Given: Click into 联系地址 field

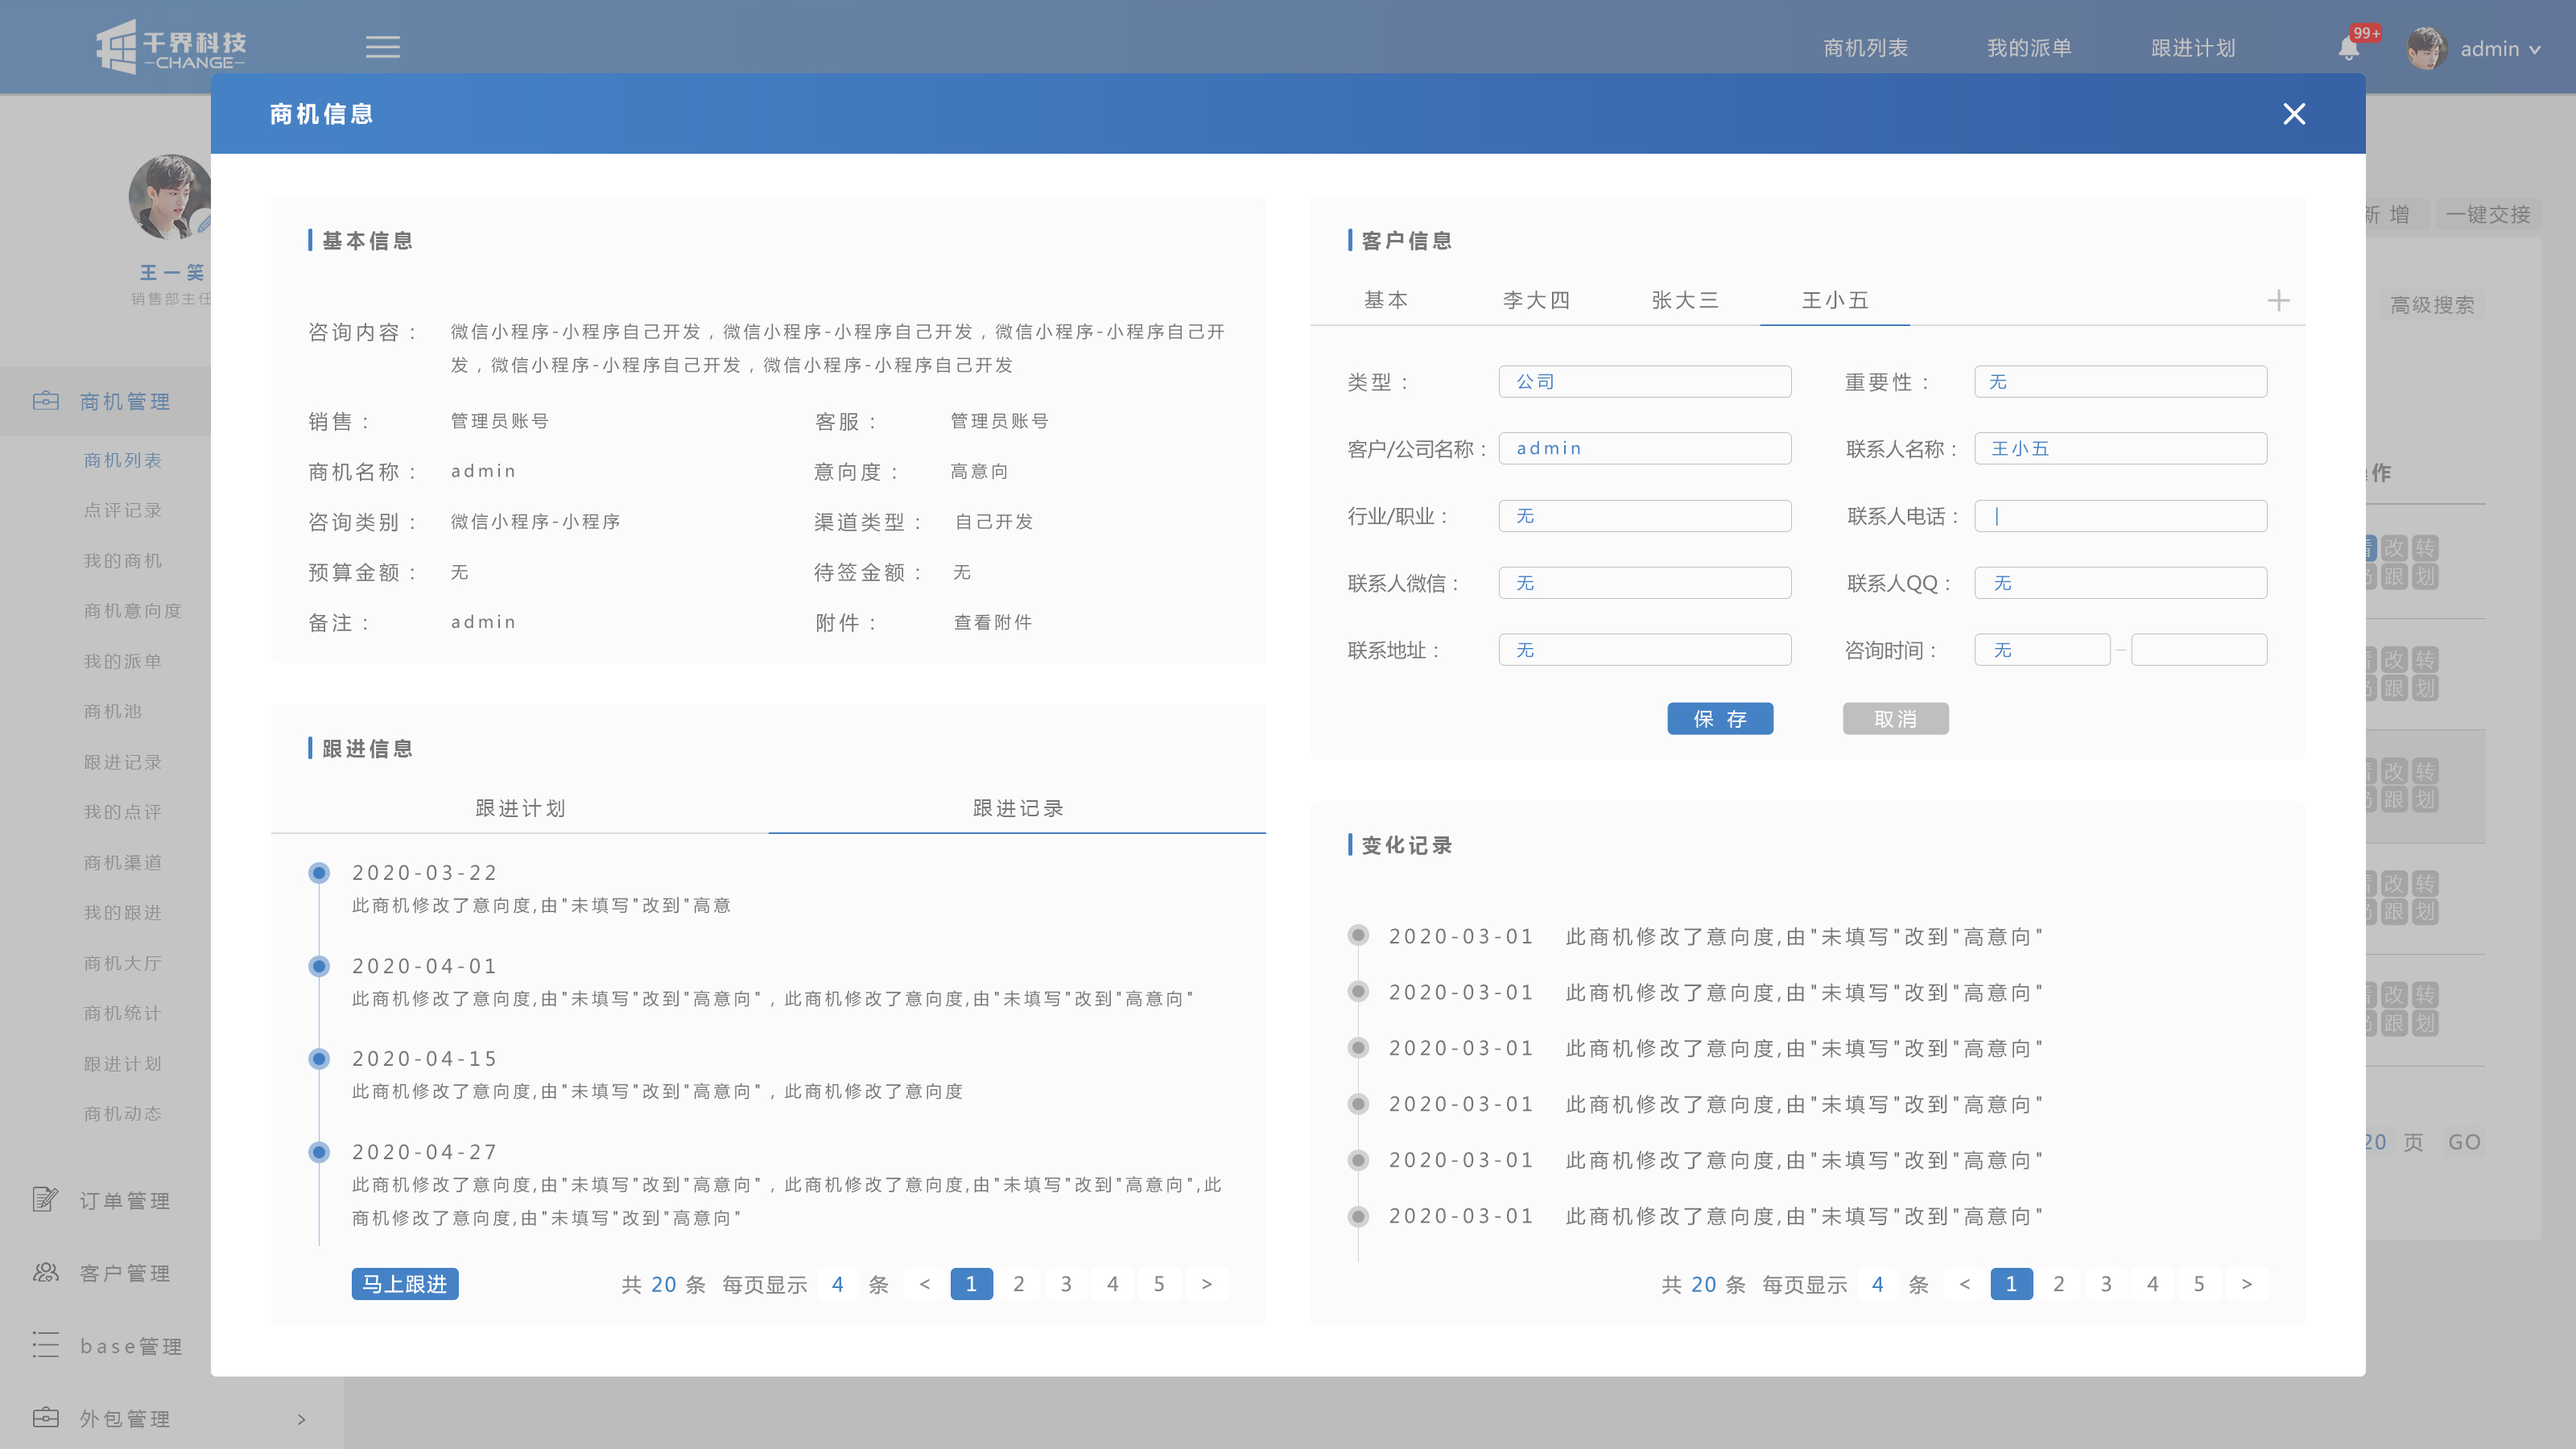Looking at the screenshot, I should point(1644,650).
